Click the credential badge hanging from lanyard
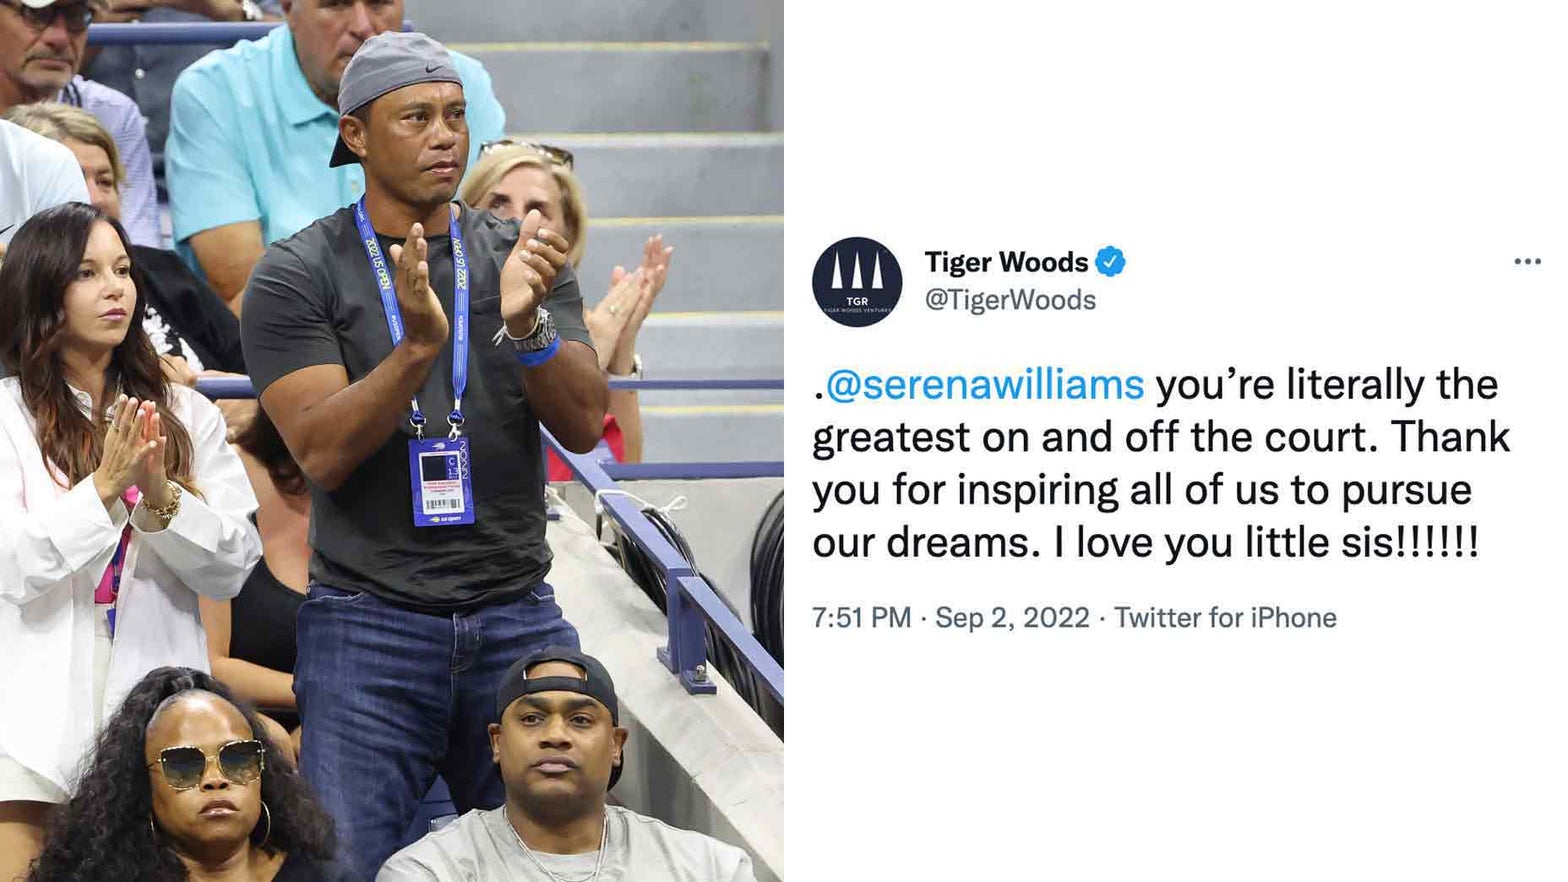Image resolution: width=1568 pixels, height=882 pixels. (x=441, y=482)
